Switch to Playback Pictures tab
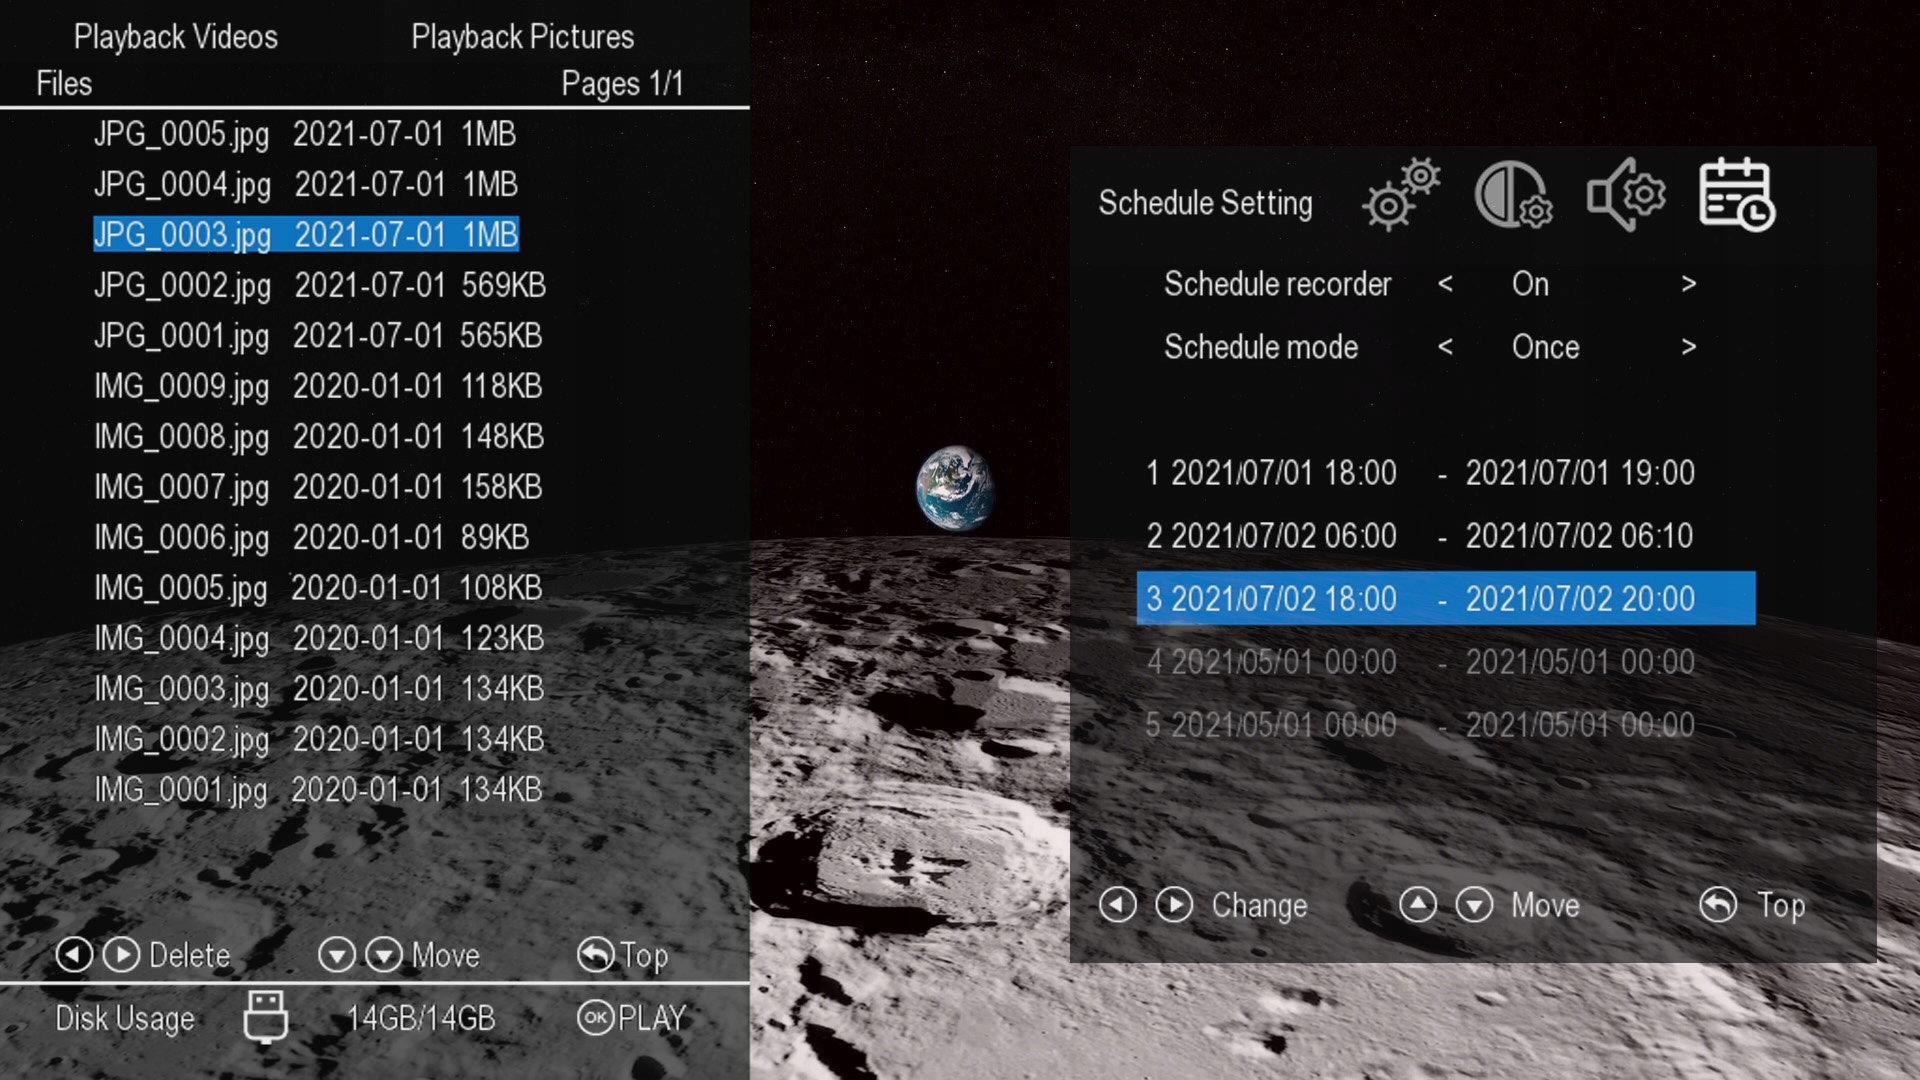Viewport: 1920px width, 1080px height. 522,37
